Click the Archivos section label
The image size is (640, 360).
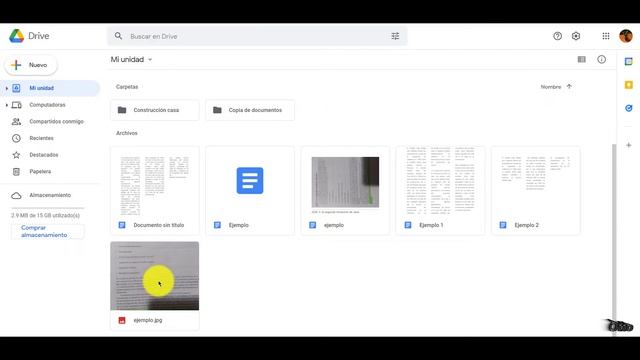tap(127, 133)
